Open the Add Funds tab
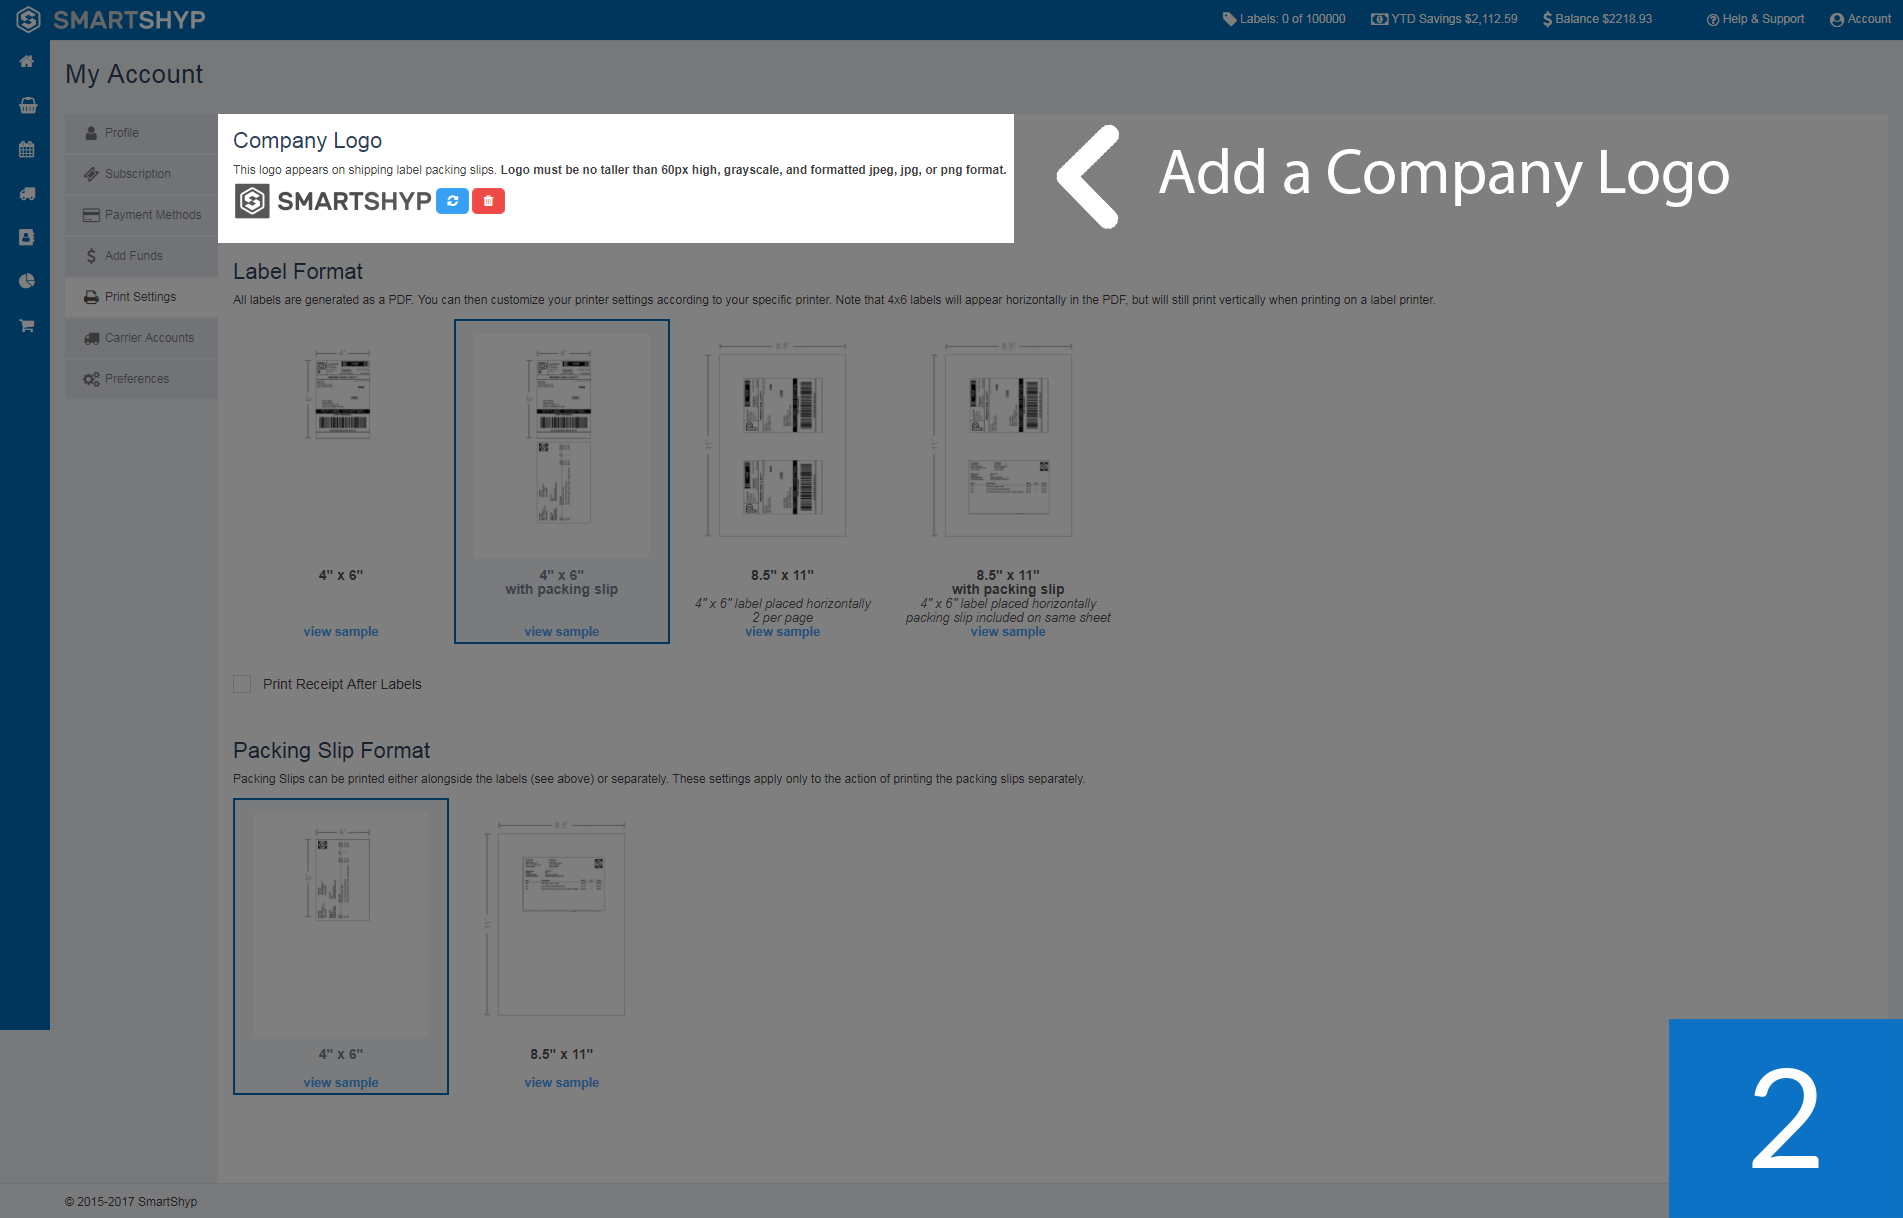The width and height of the screenshot is (1903, 1218). pyautogui.click(x=141, y=256)
